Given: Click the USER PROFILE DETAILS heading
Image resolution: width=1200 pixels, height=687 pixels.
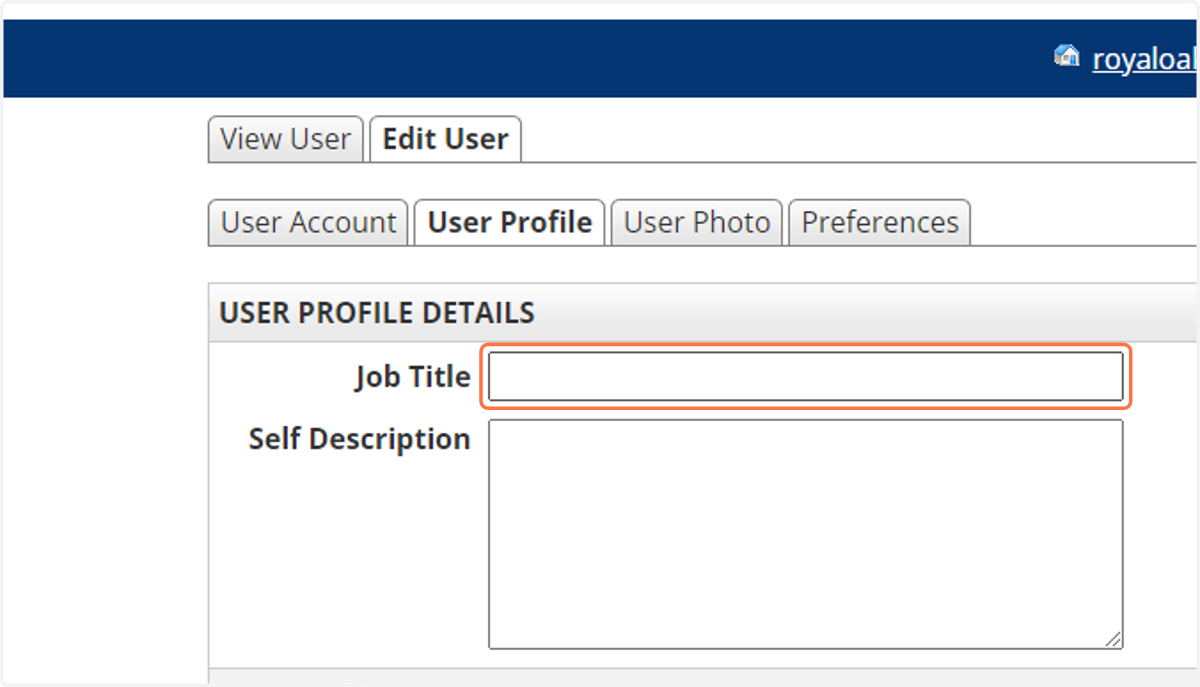Looking at the screenshot, I should 377,313.
